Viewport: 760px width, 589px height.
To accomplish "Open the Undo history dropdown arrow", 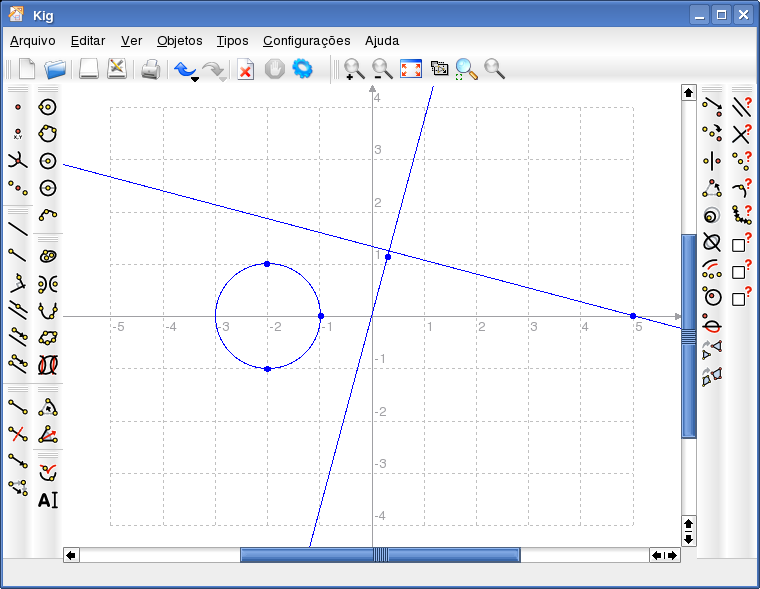I will pos(195,79).
